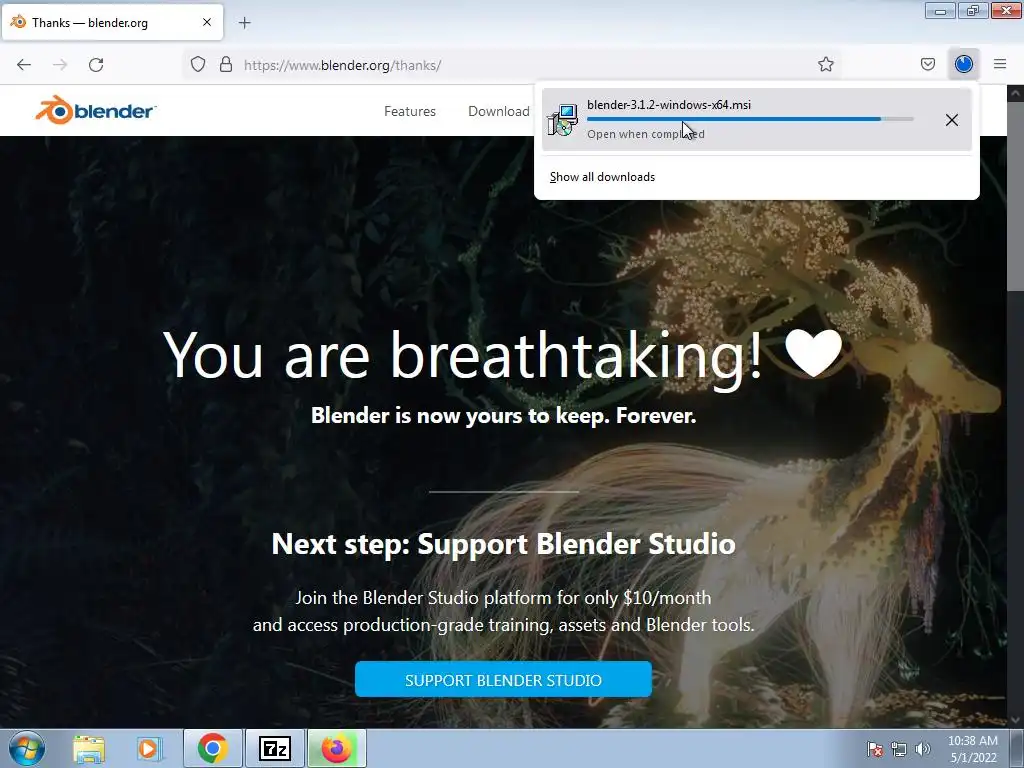Open the Save to Pocket icon
The width and height of the screenshot is (1024, 768).
pyautogui.click(x=927, y=64)
